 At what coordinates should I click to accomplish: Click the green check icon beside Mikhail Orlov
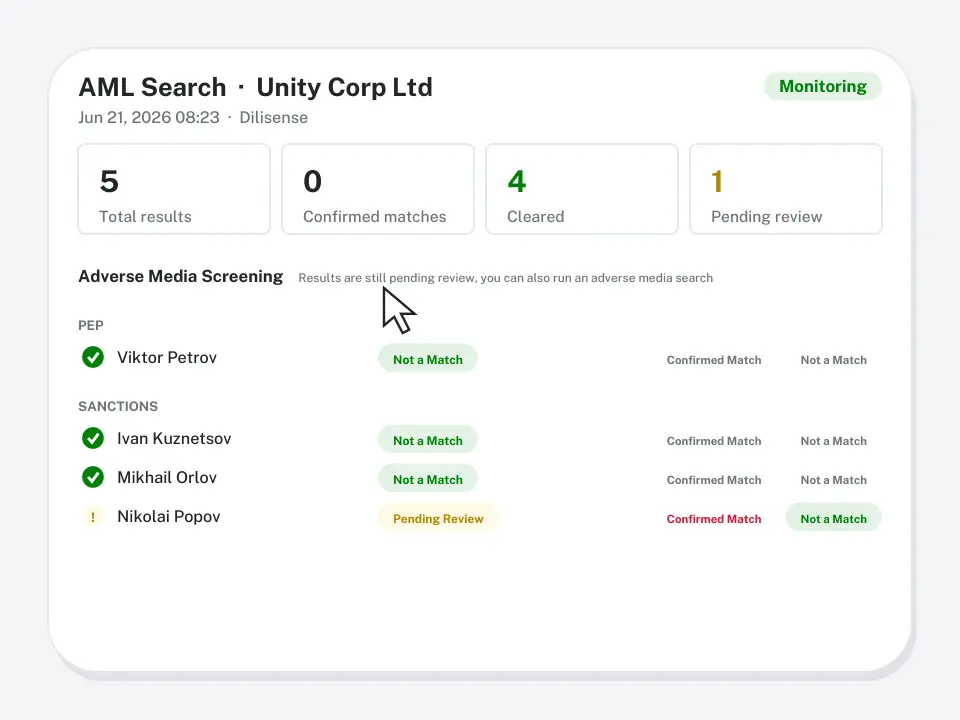click(x=93, y=478)
